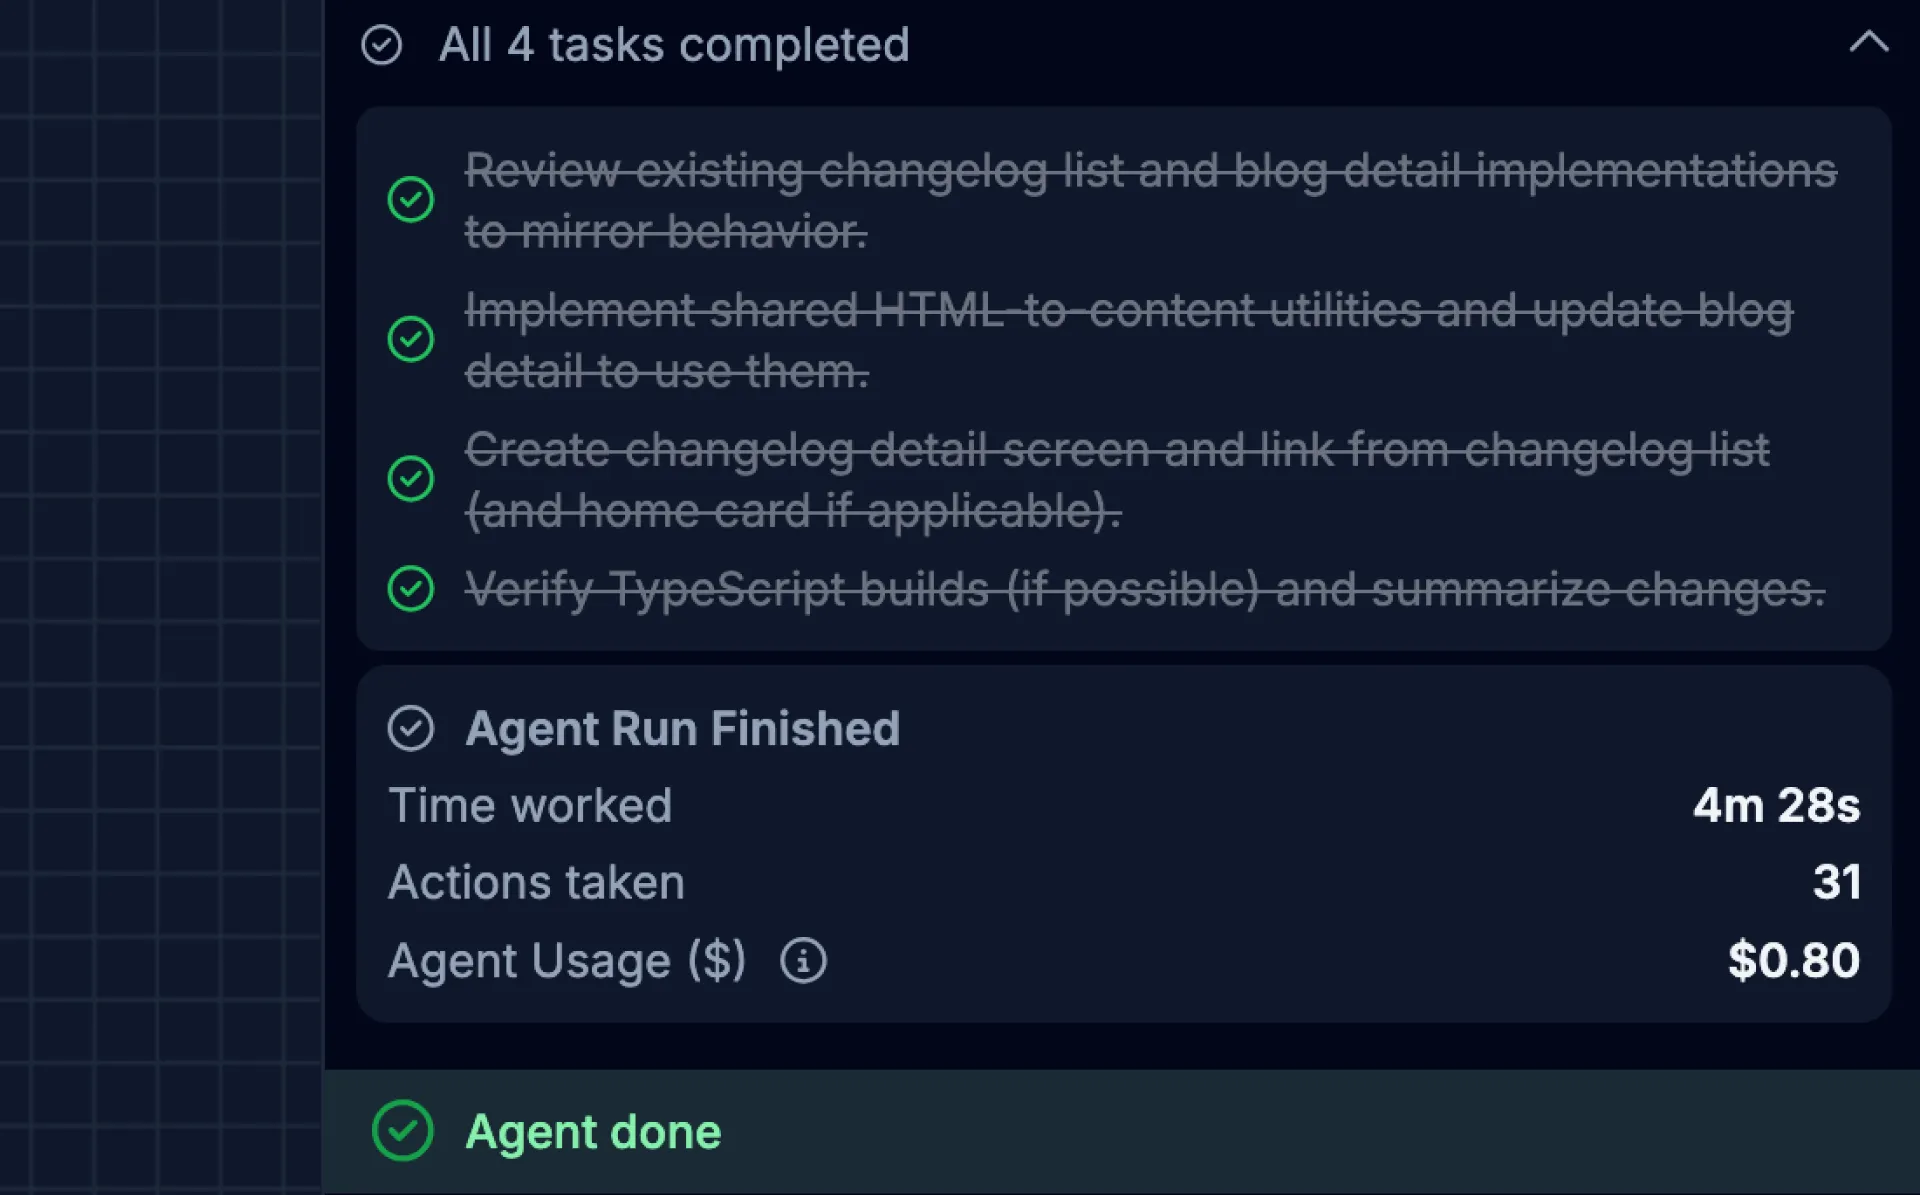Click the check icon next to 'Verify TypeScript builds'
This screenshot has width=1920, height=1195.
[x=410, y=590]
